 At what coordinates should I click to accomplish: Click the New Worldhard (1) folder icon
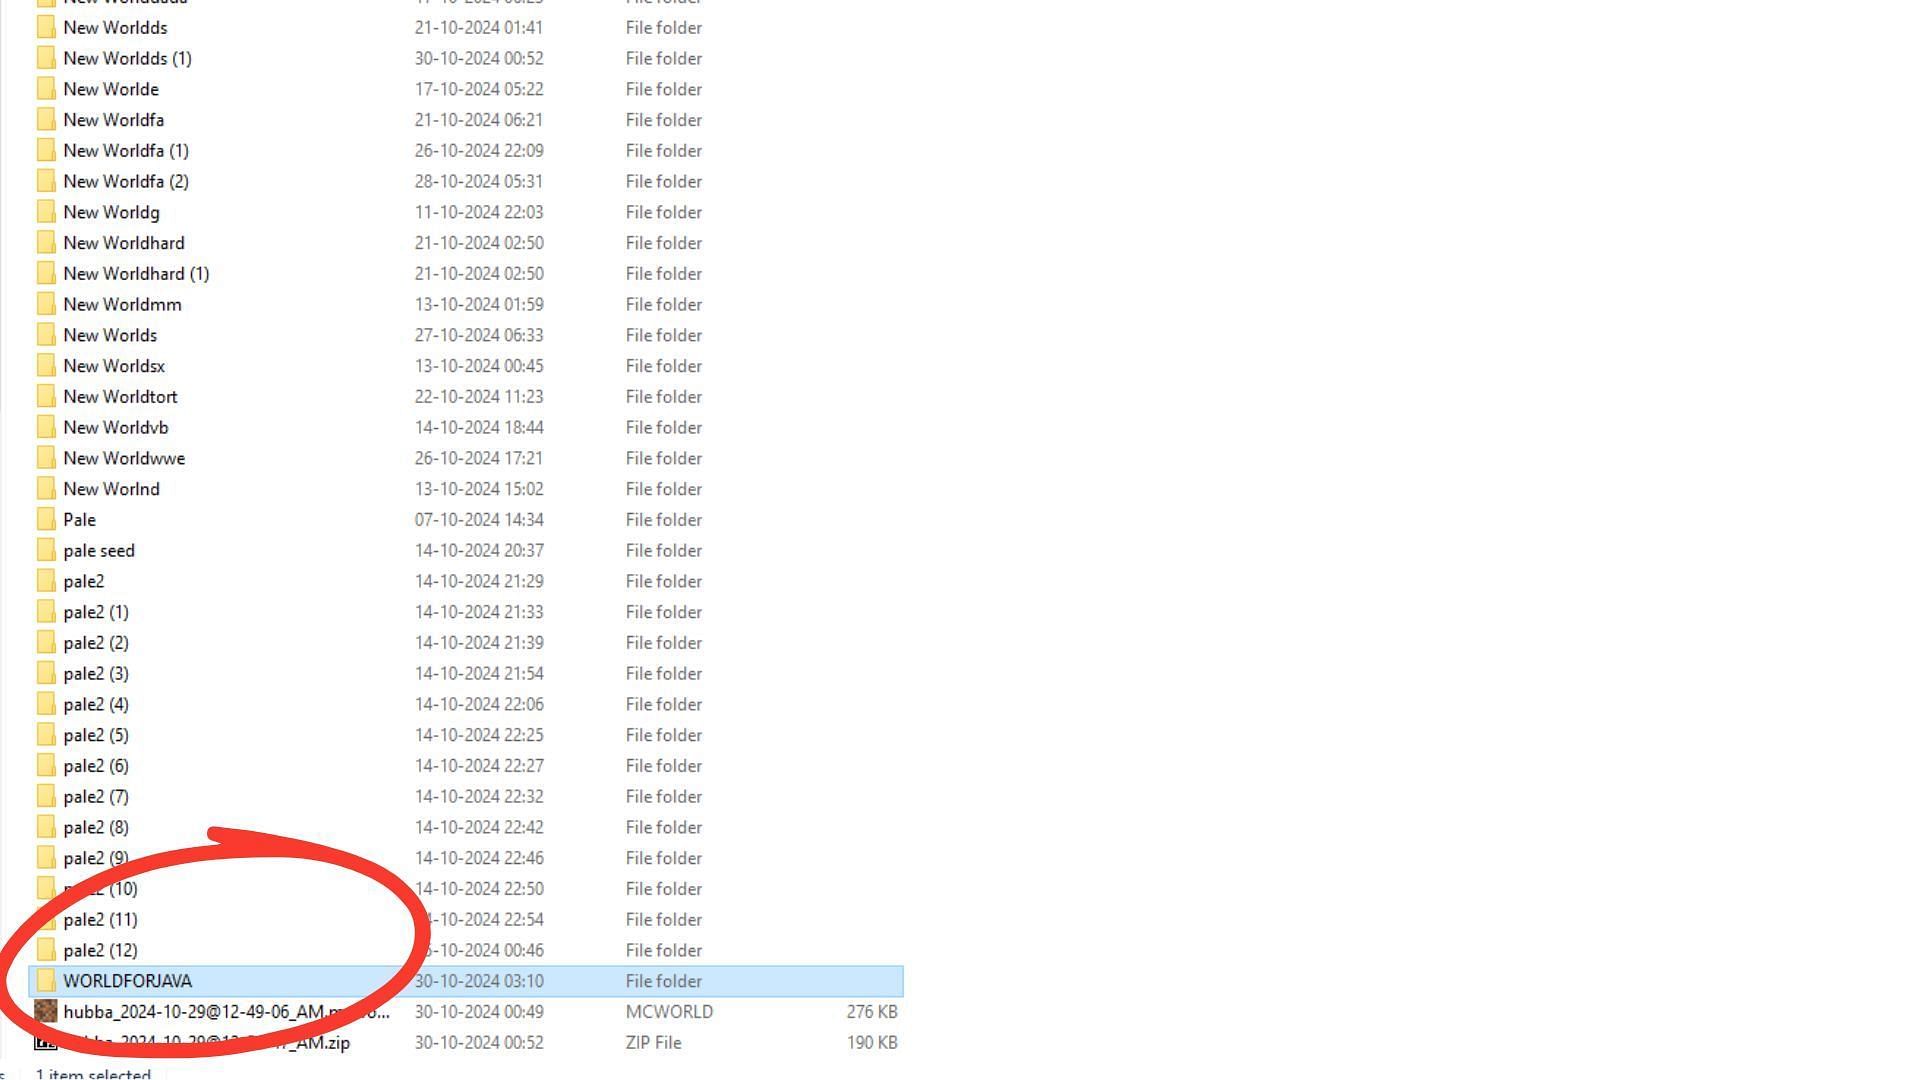tap(46, 274)
